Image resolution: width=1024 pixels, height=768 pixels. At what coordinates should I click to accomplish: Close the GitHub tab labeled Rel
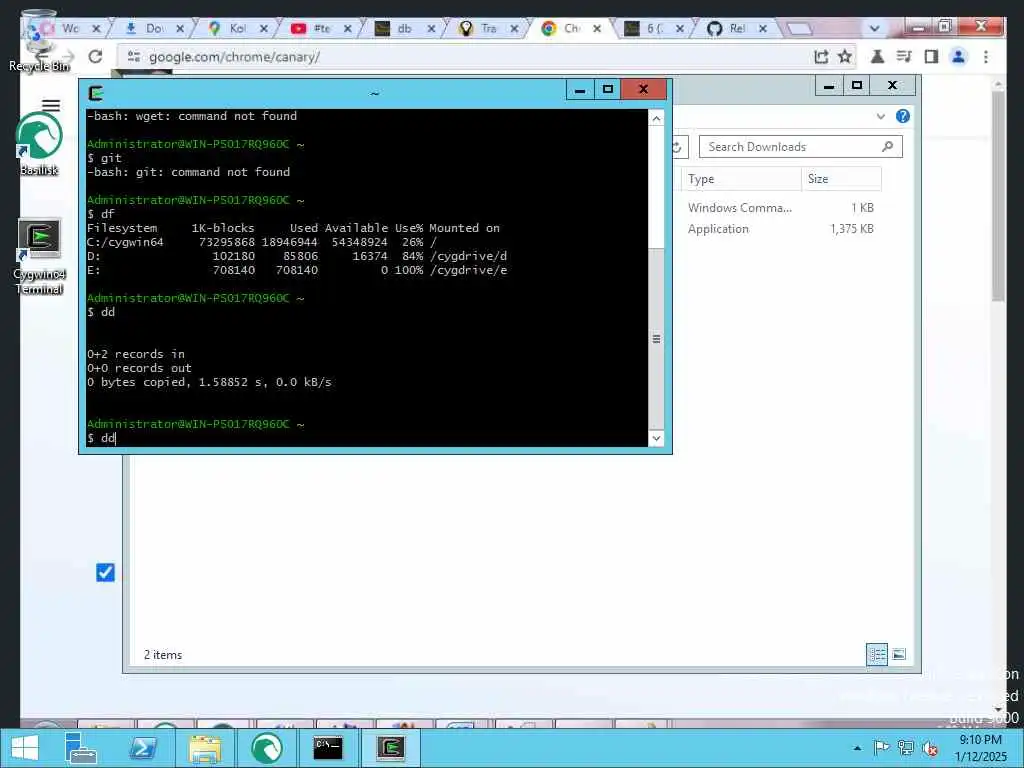coord(763,29)
